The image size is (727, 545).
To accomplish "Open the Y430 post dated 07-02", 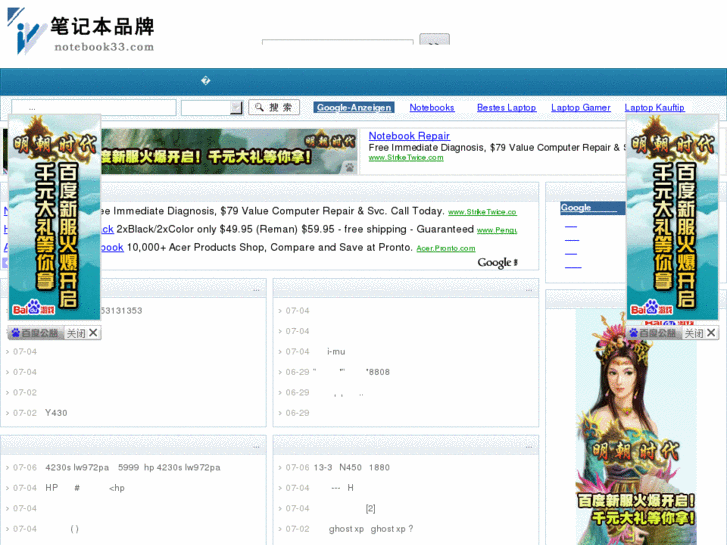I will [56, 413].
